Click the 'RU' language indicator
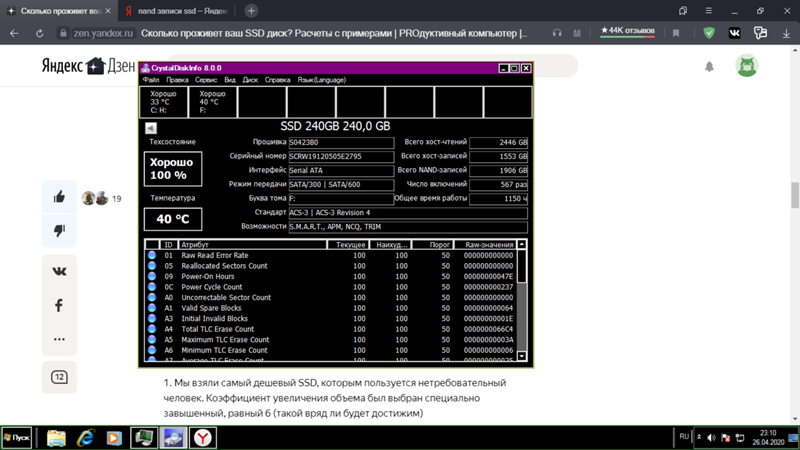This screenshot has height=450, width=800. [684, 437]
